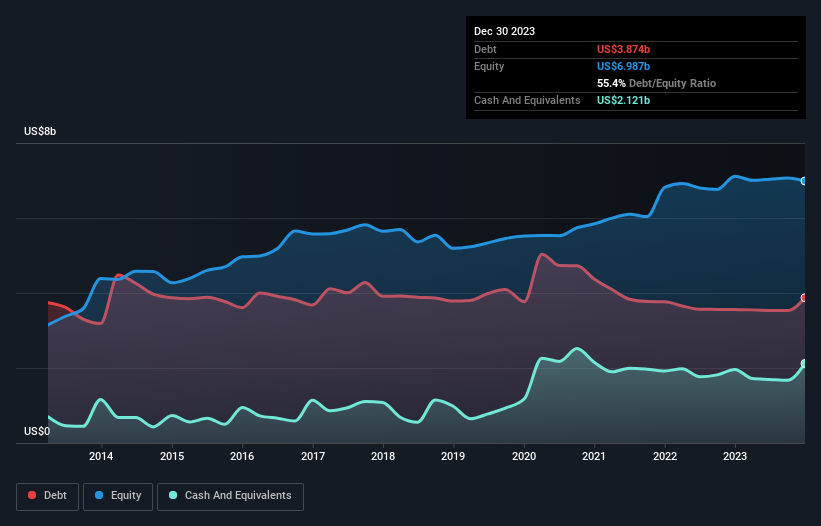Click the US$8b y-axis label
Screen dimensions: 821x526
40,131
